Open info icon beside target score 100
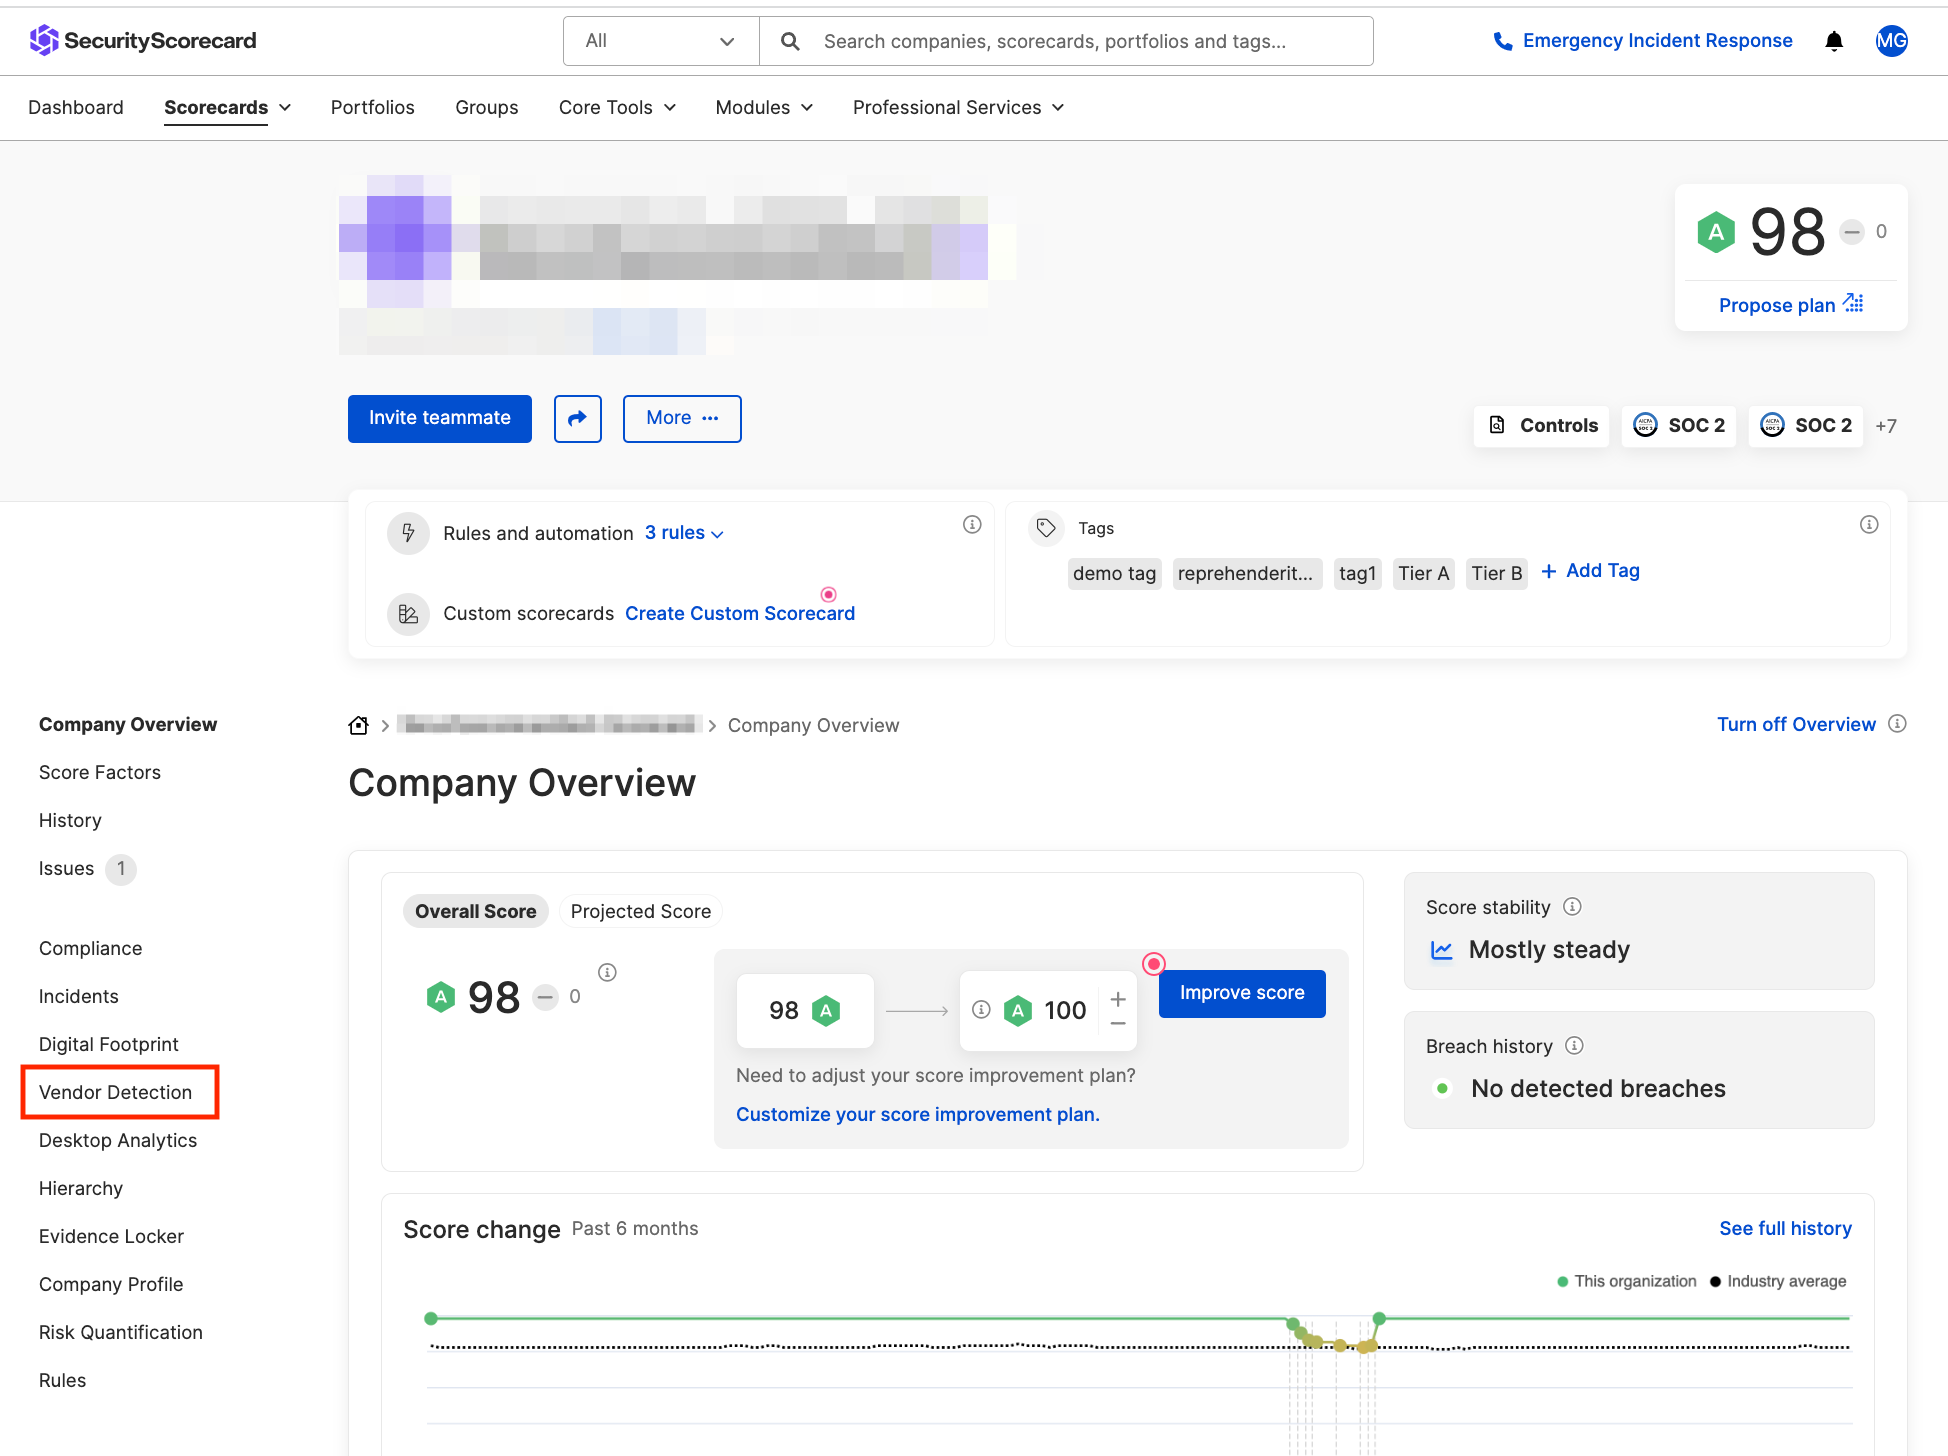 981,1010
